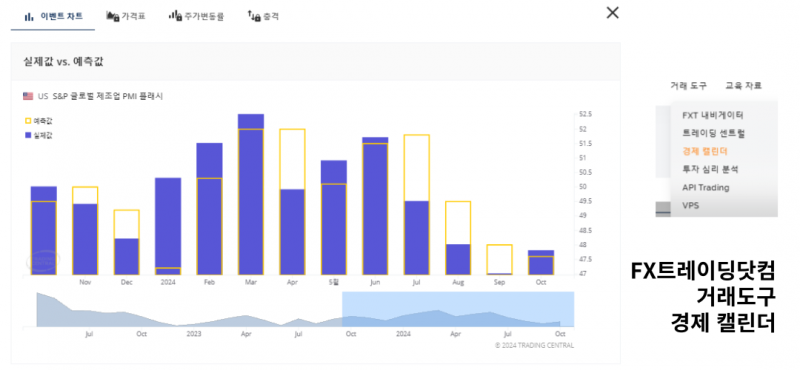Choose FXT 내비게이터 menu entry
The height and width of the screenshot is (370, 800).
(713, 115)
